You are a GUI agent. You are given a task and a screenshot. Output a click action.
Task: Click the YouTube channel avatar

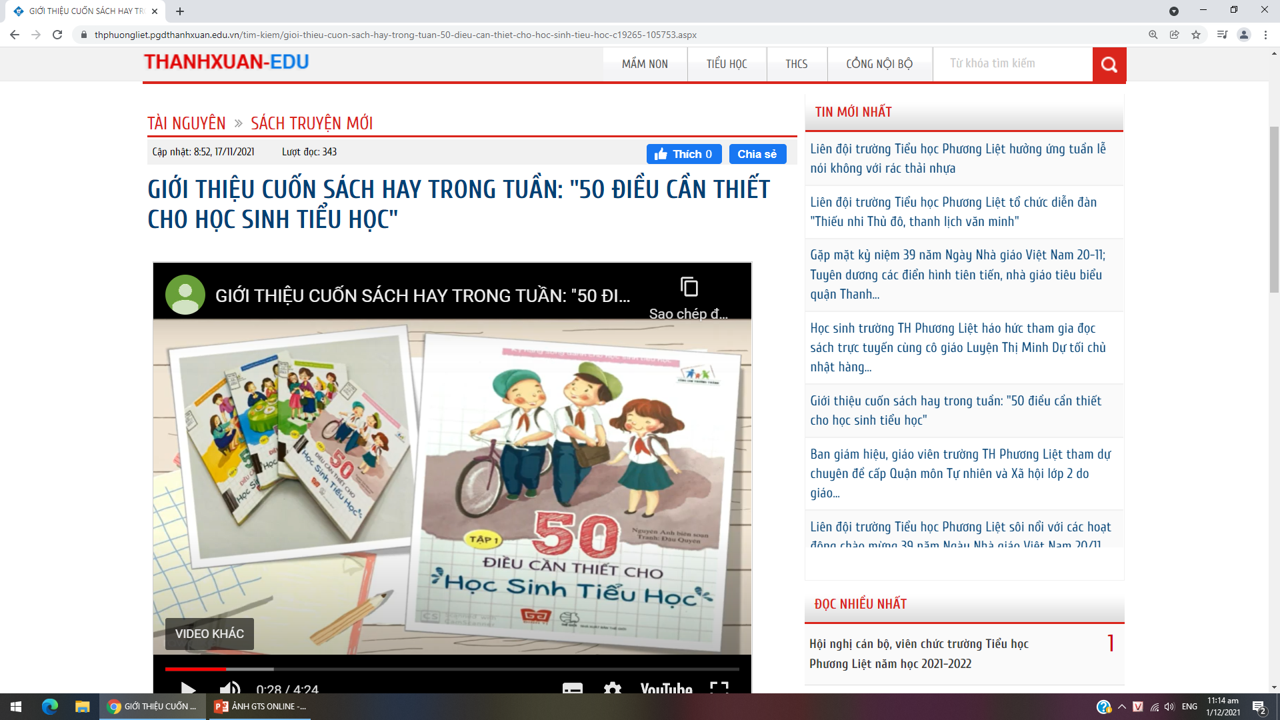[185, 295]
